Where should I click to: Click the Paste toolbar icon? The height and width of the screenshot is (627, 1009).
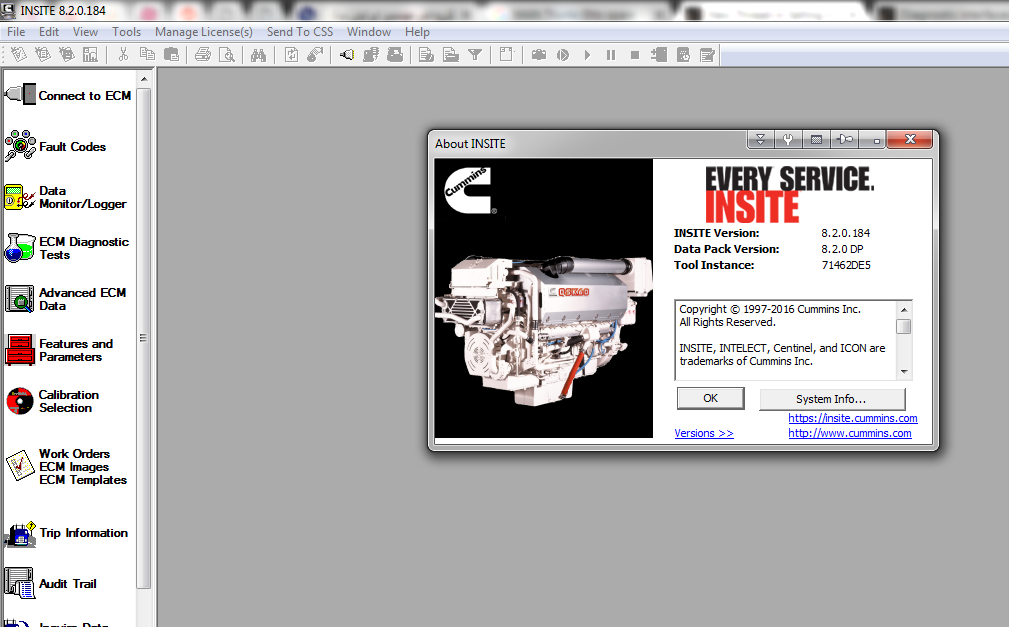[x=171, y=55]
